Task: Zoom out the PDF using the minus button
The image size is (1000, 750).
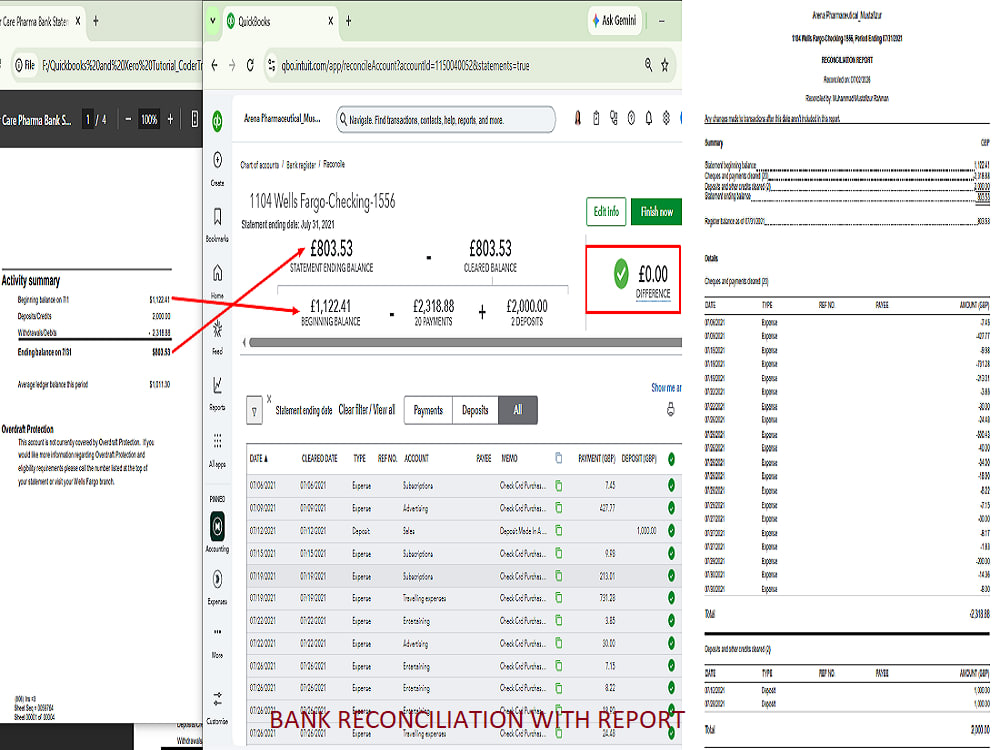Action: [x=128, y=119]
